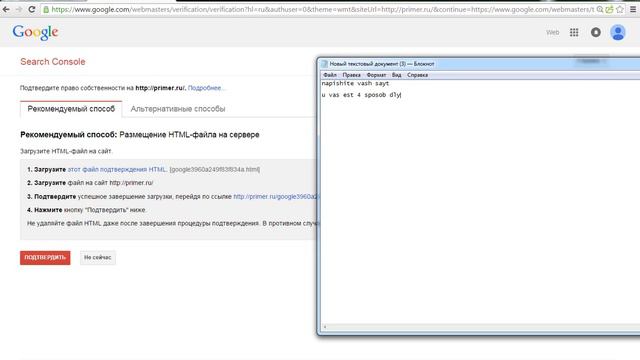640x360 pixels.
Task: Select the Рекомендуемый способ tab
Action: click(71, 109)
